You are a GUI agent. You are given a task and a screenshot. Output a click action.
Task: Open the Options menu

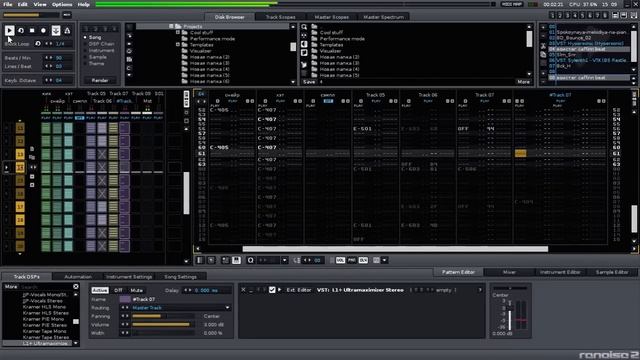click(62, 4)
